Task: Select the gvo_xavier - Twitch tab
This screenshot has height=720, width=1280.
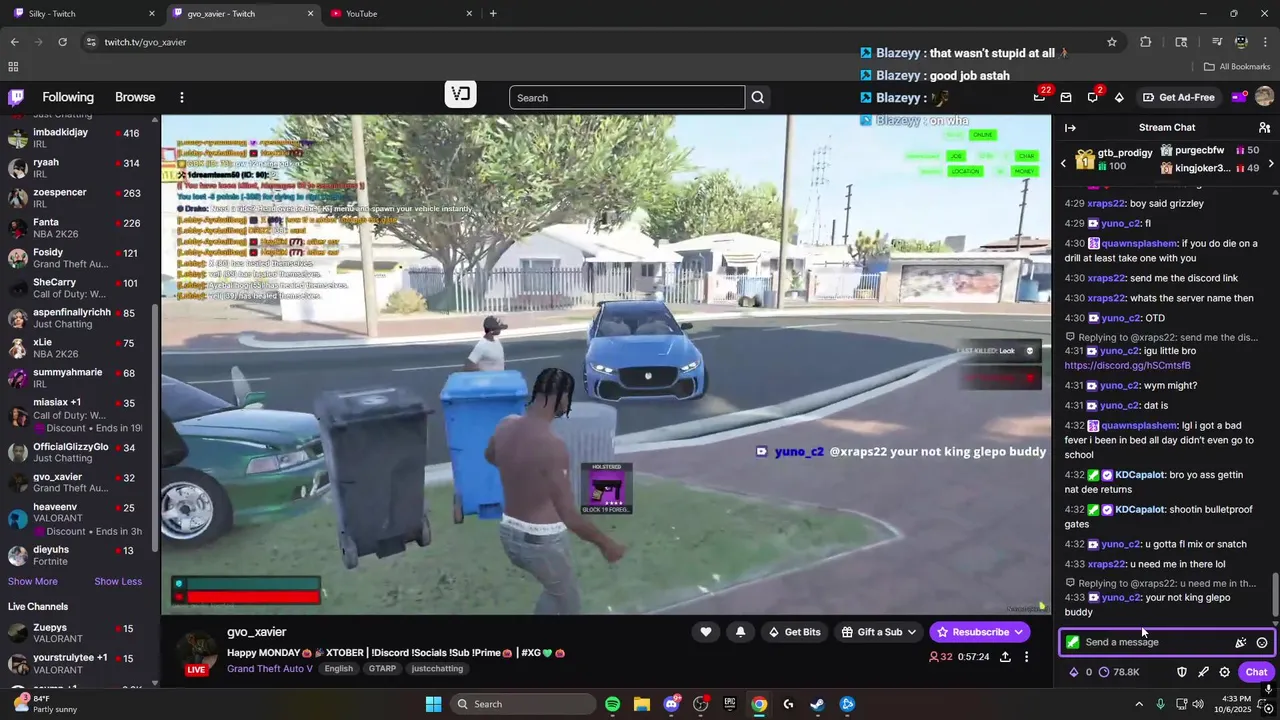Action: tap(242, 13)
